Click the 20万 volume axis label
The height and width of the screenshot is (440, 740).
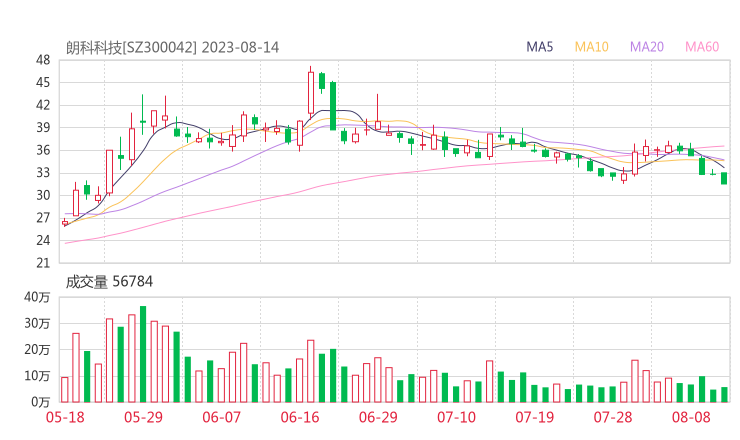(37, 350)
